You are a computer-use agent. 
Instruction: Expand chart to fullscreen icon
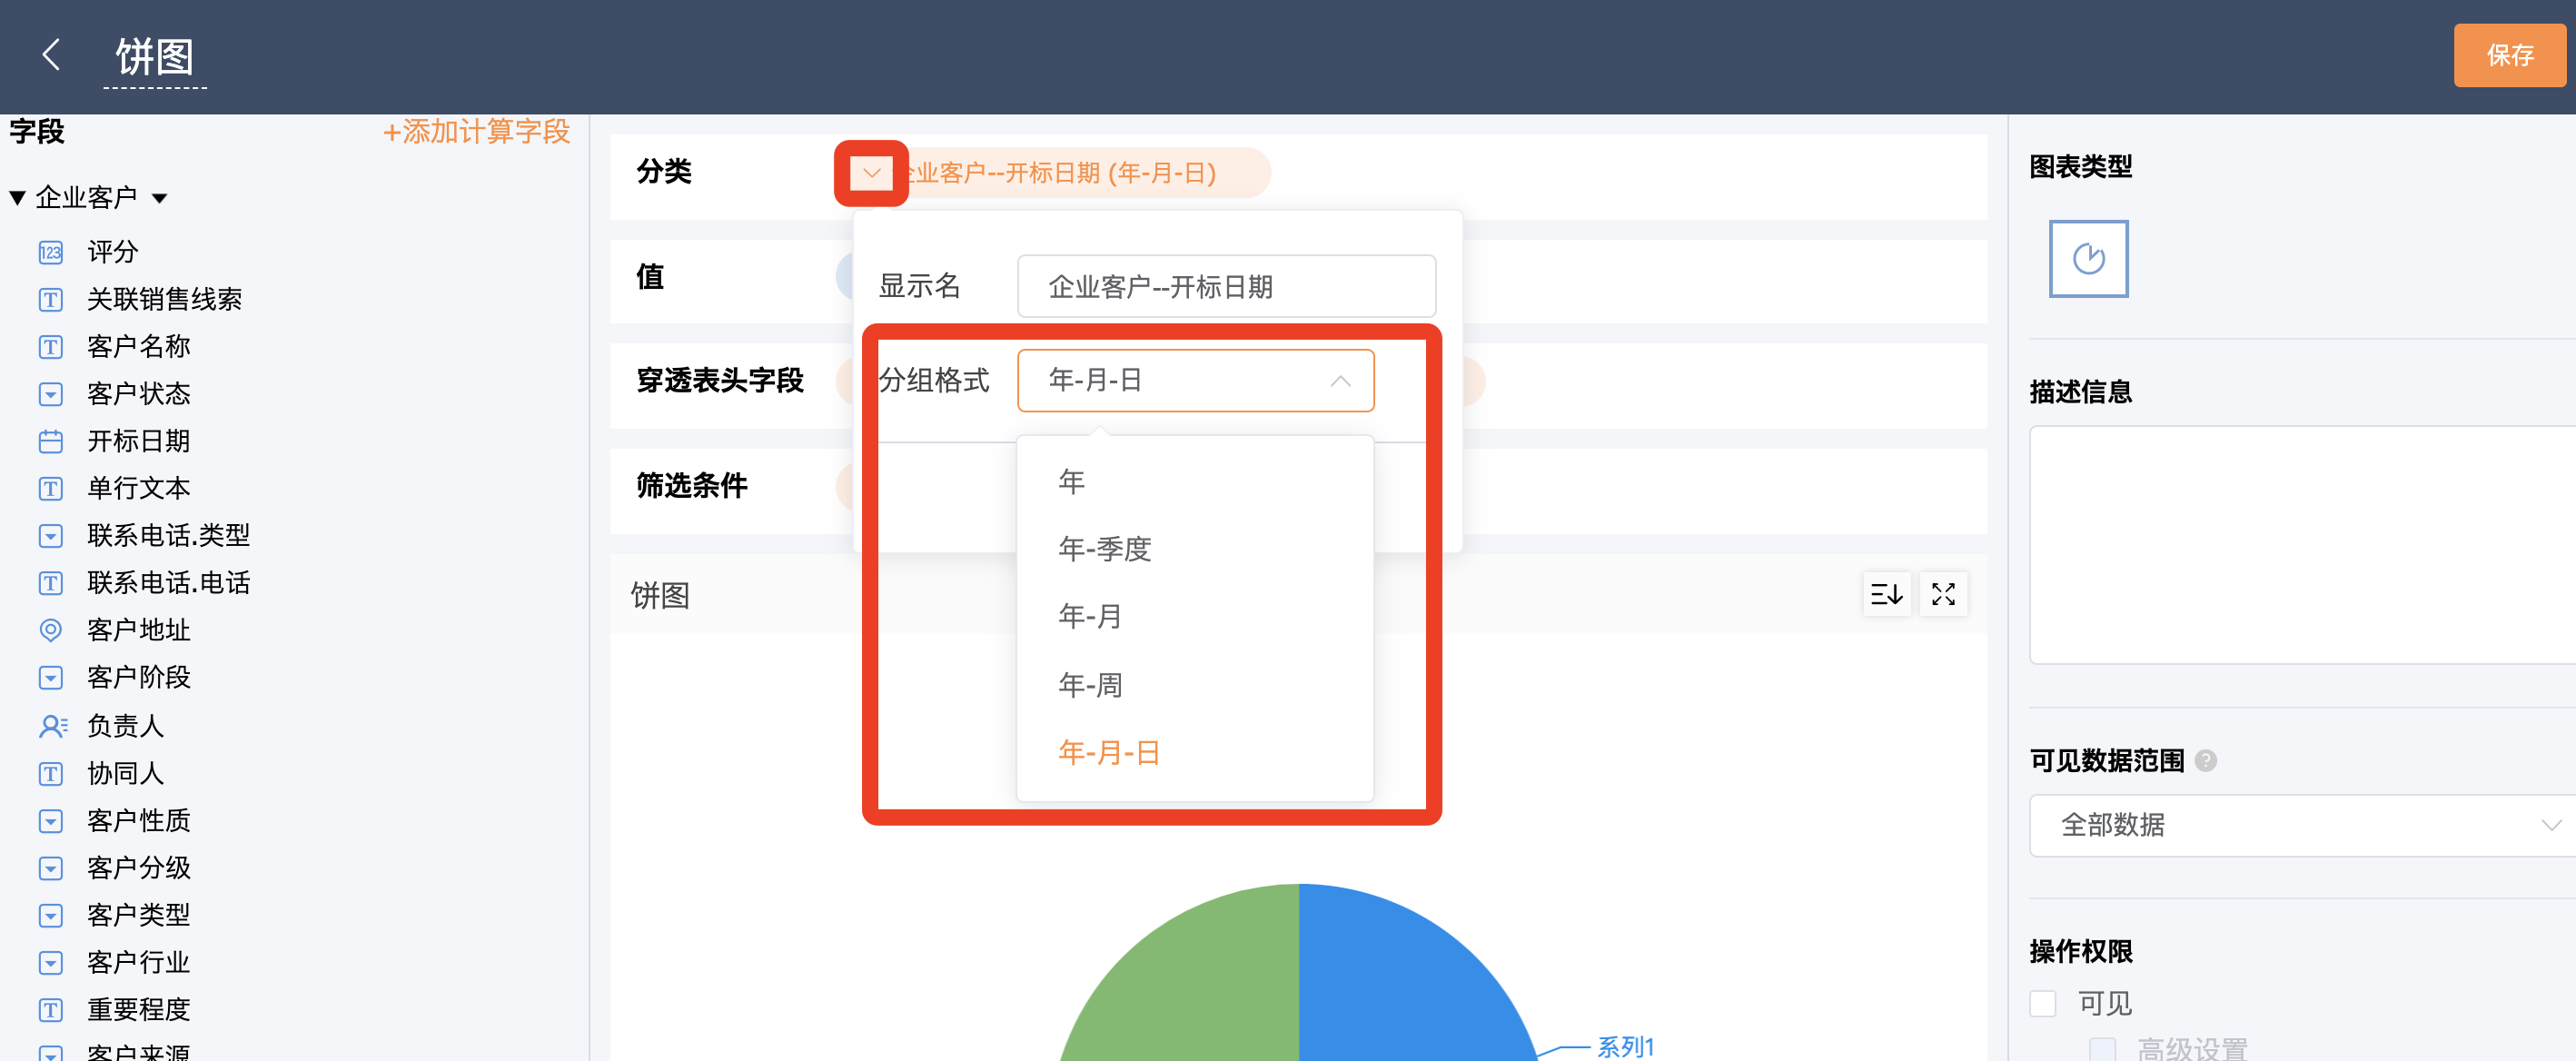tap(1943, 594)
